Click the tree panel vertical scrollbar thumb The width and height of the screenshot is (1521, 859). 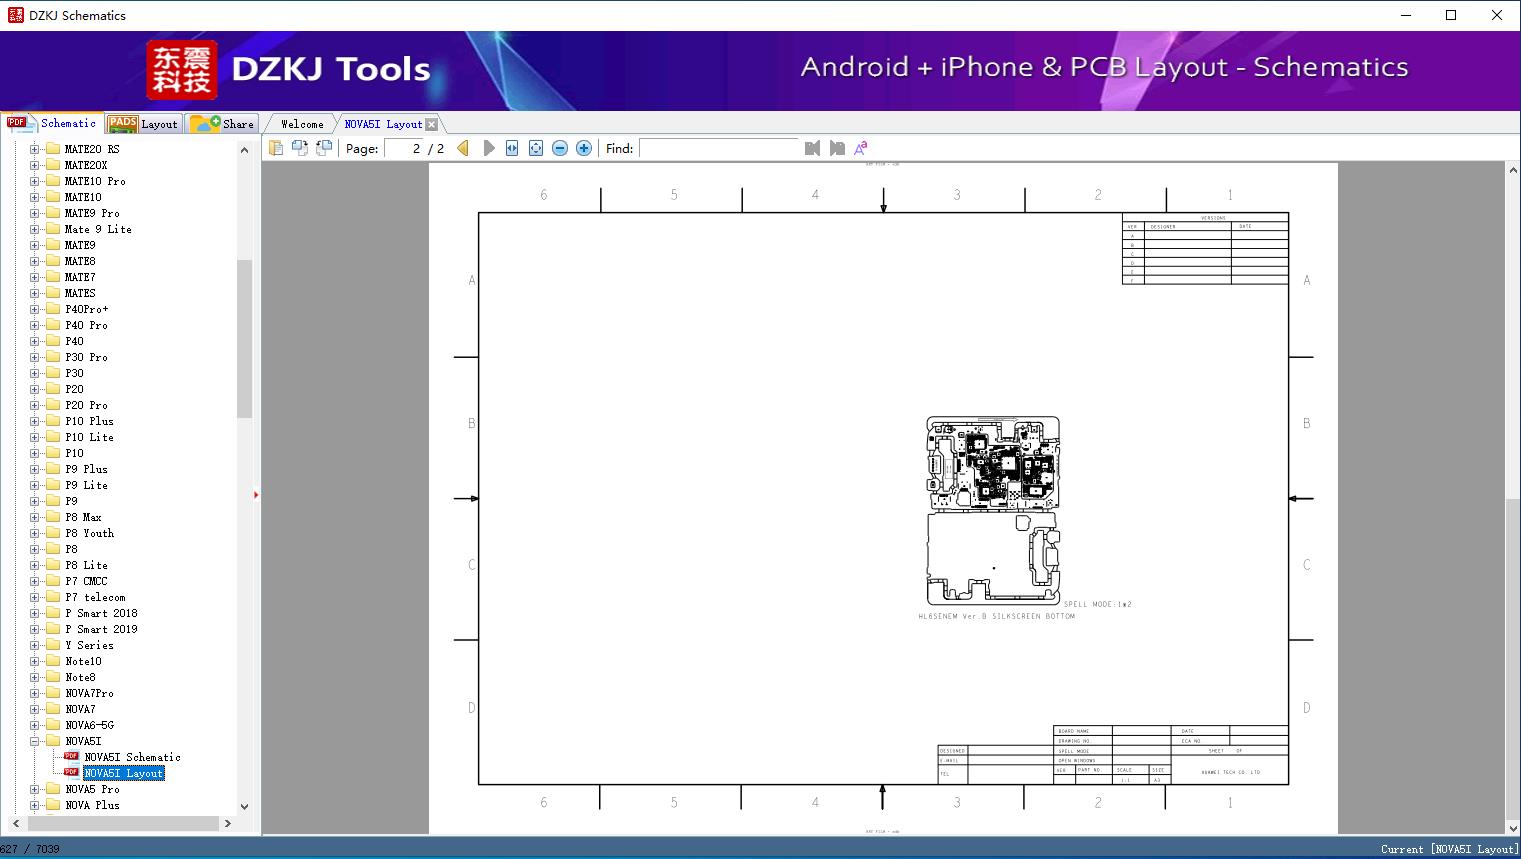point(244,339)
